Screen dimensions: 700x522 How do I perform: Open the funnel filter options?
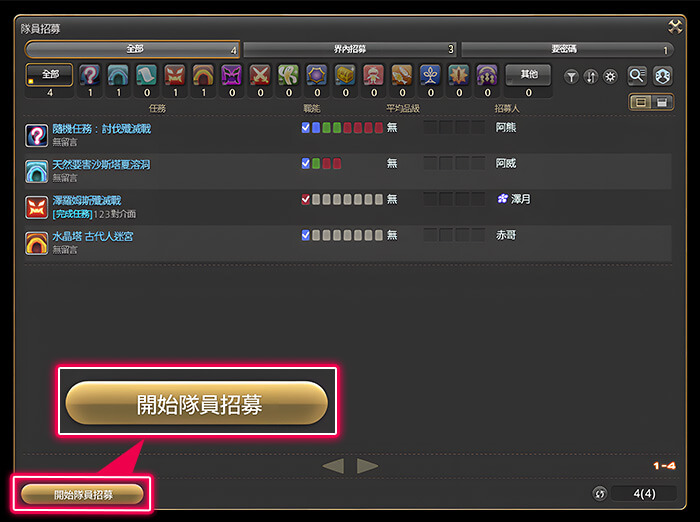click(571, 76)
